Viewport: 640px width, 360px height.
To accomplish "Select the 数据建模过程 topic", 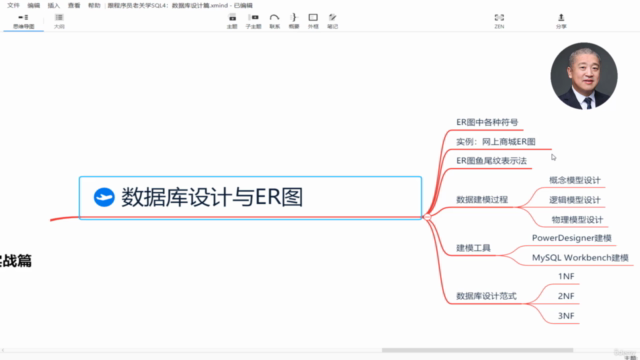I will pyautogui.click(x=482, y=200).
